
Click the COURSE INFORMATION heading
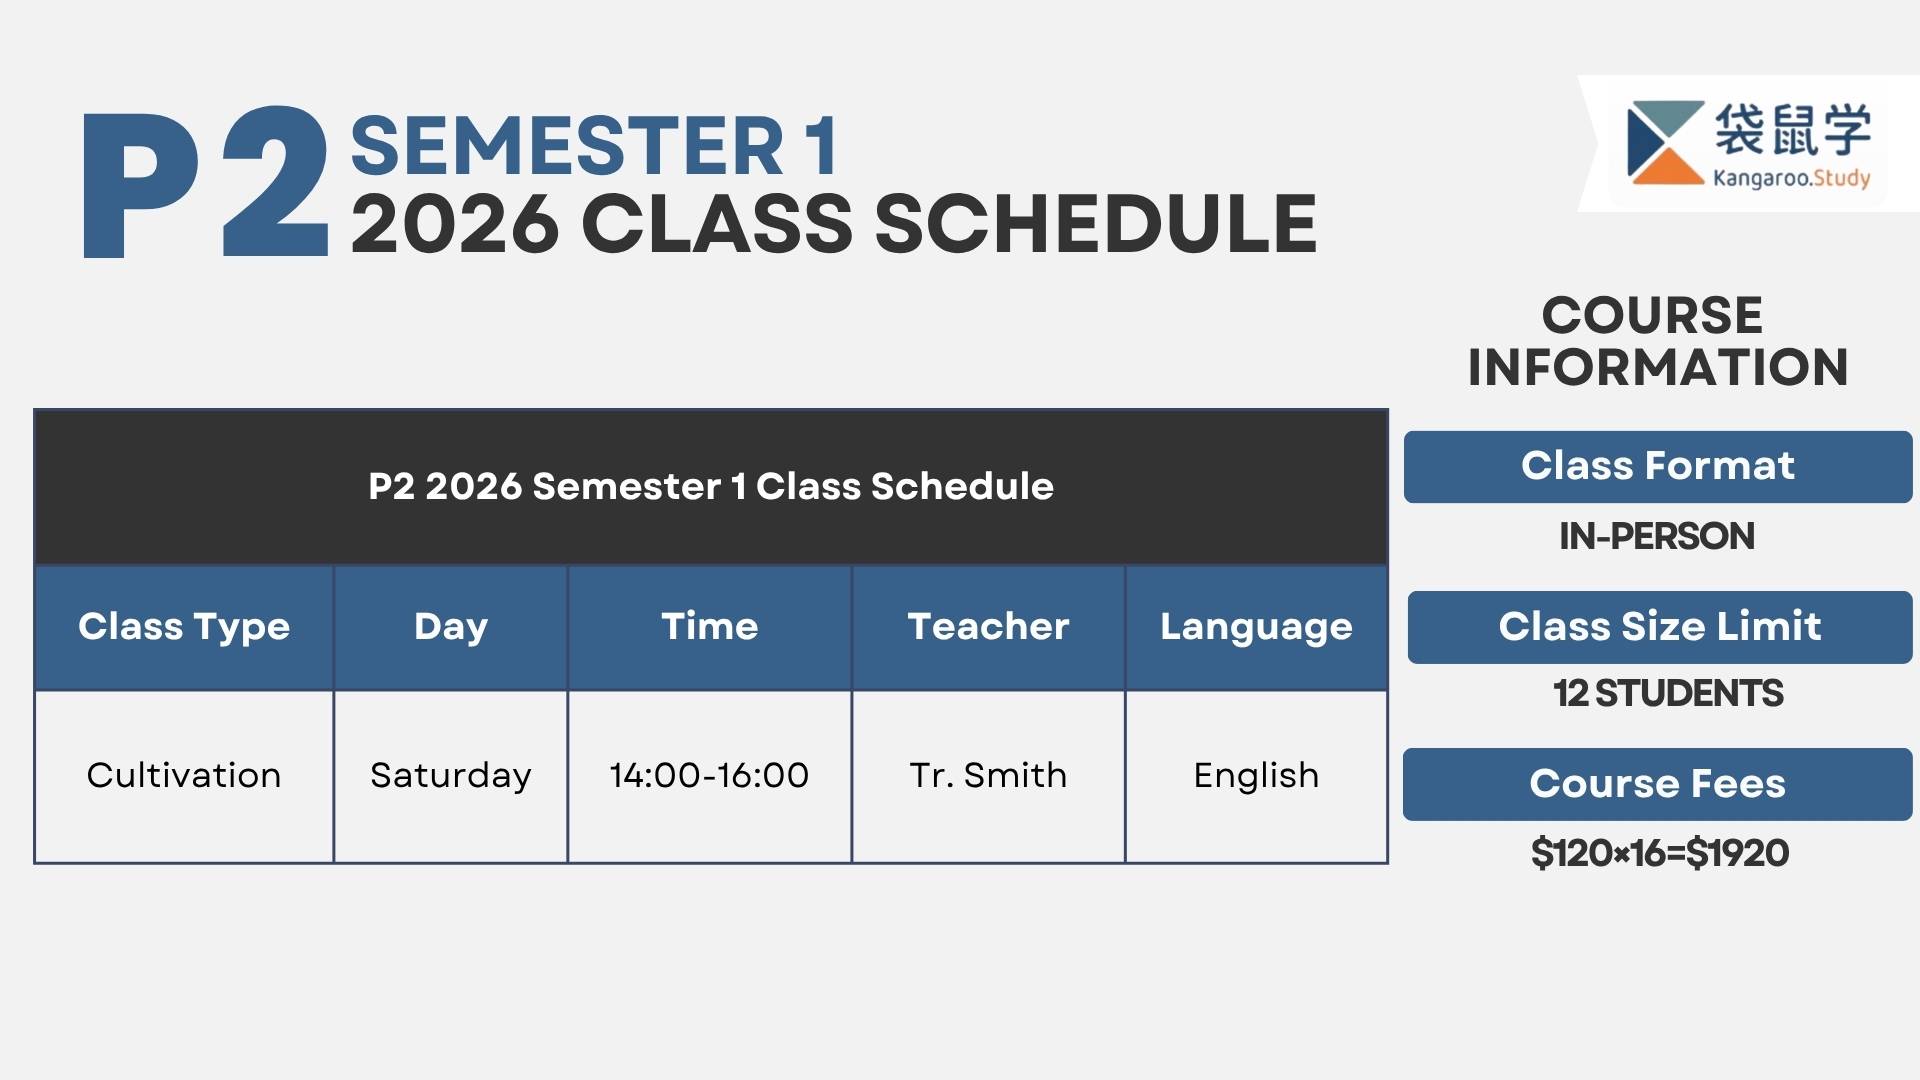1657,341
